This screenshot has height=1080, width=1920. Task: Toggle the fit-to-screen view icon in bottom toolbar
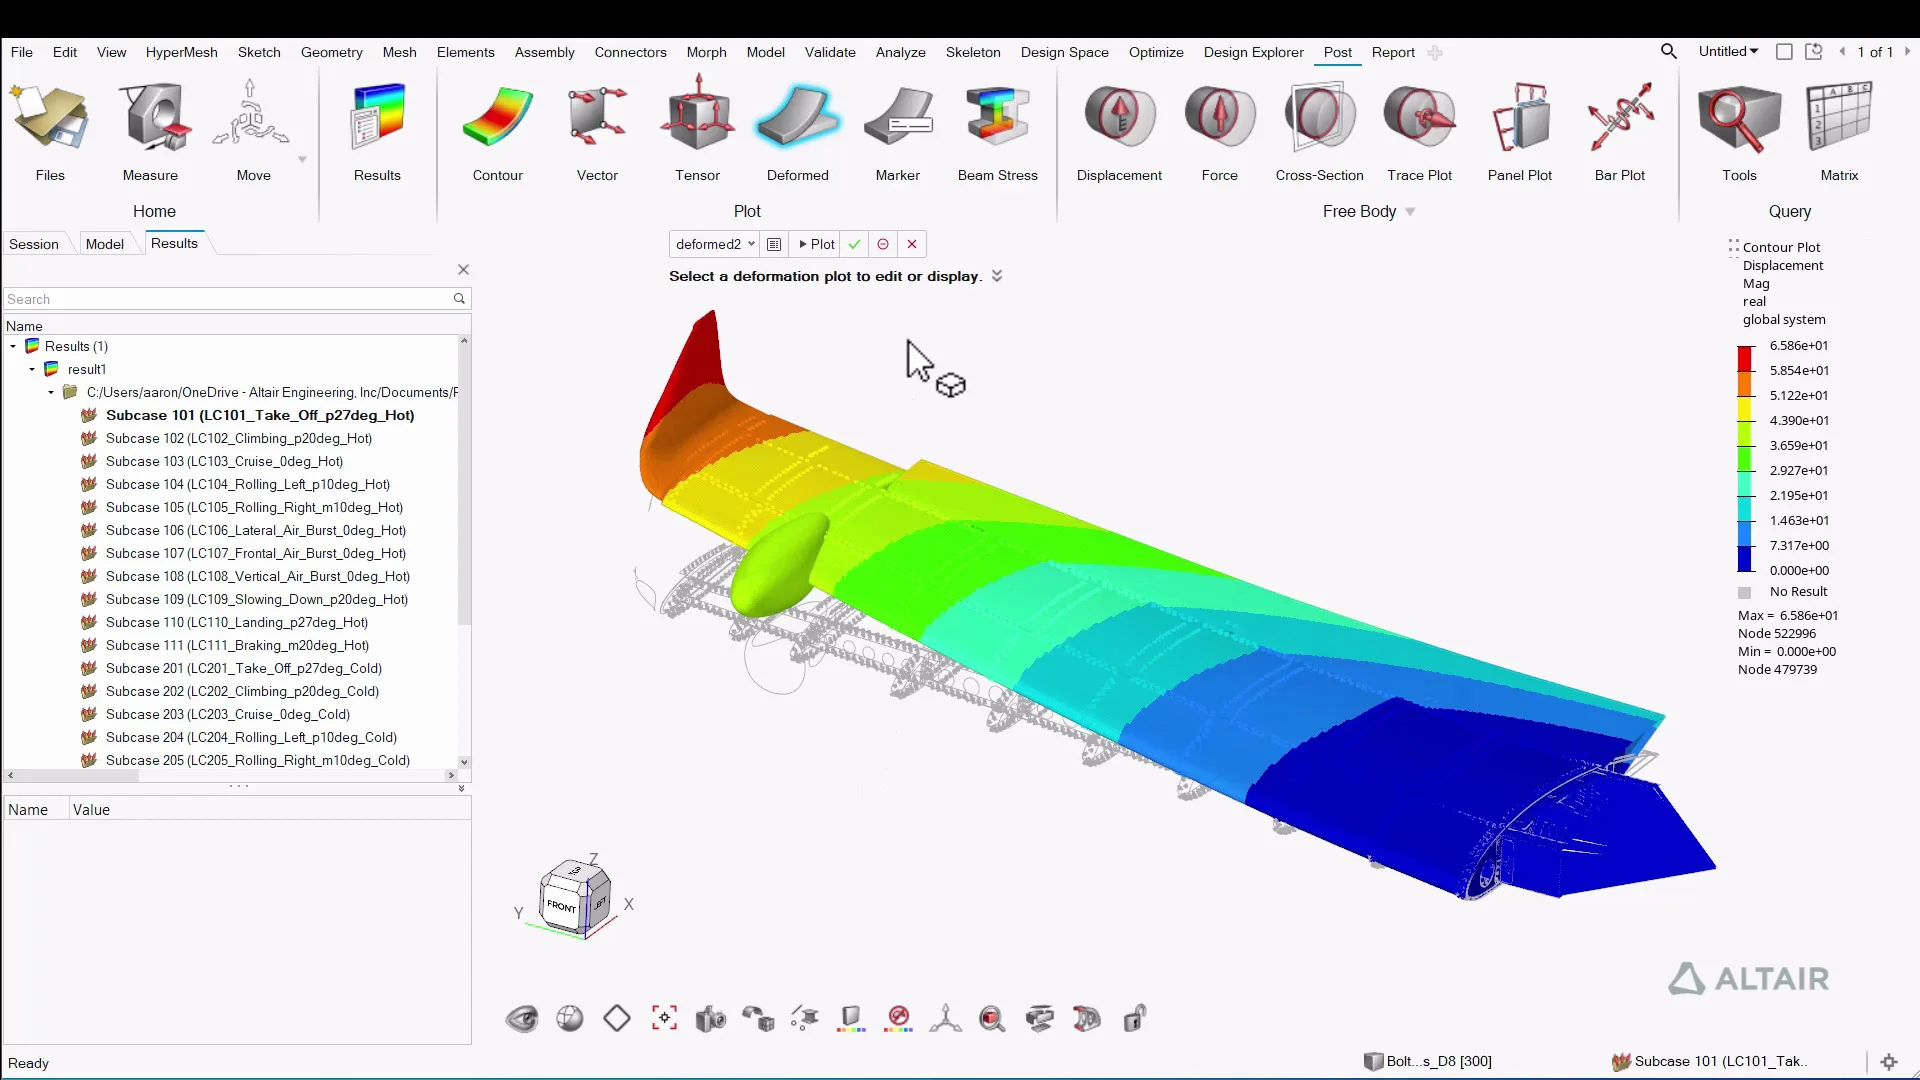coord(664,1018)
